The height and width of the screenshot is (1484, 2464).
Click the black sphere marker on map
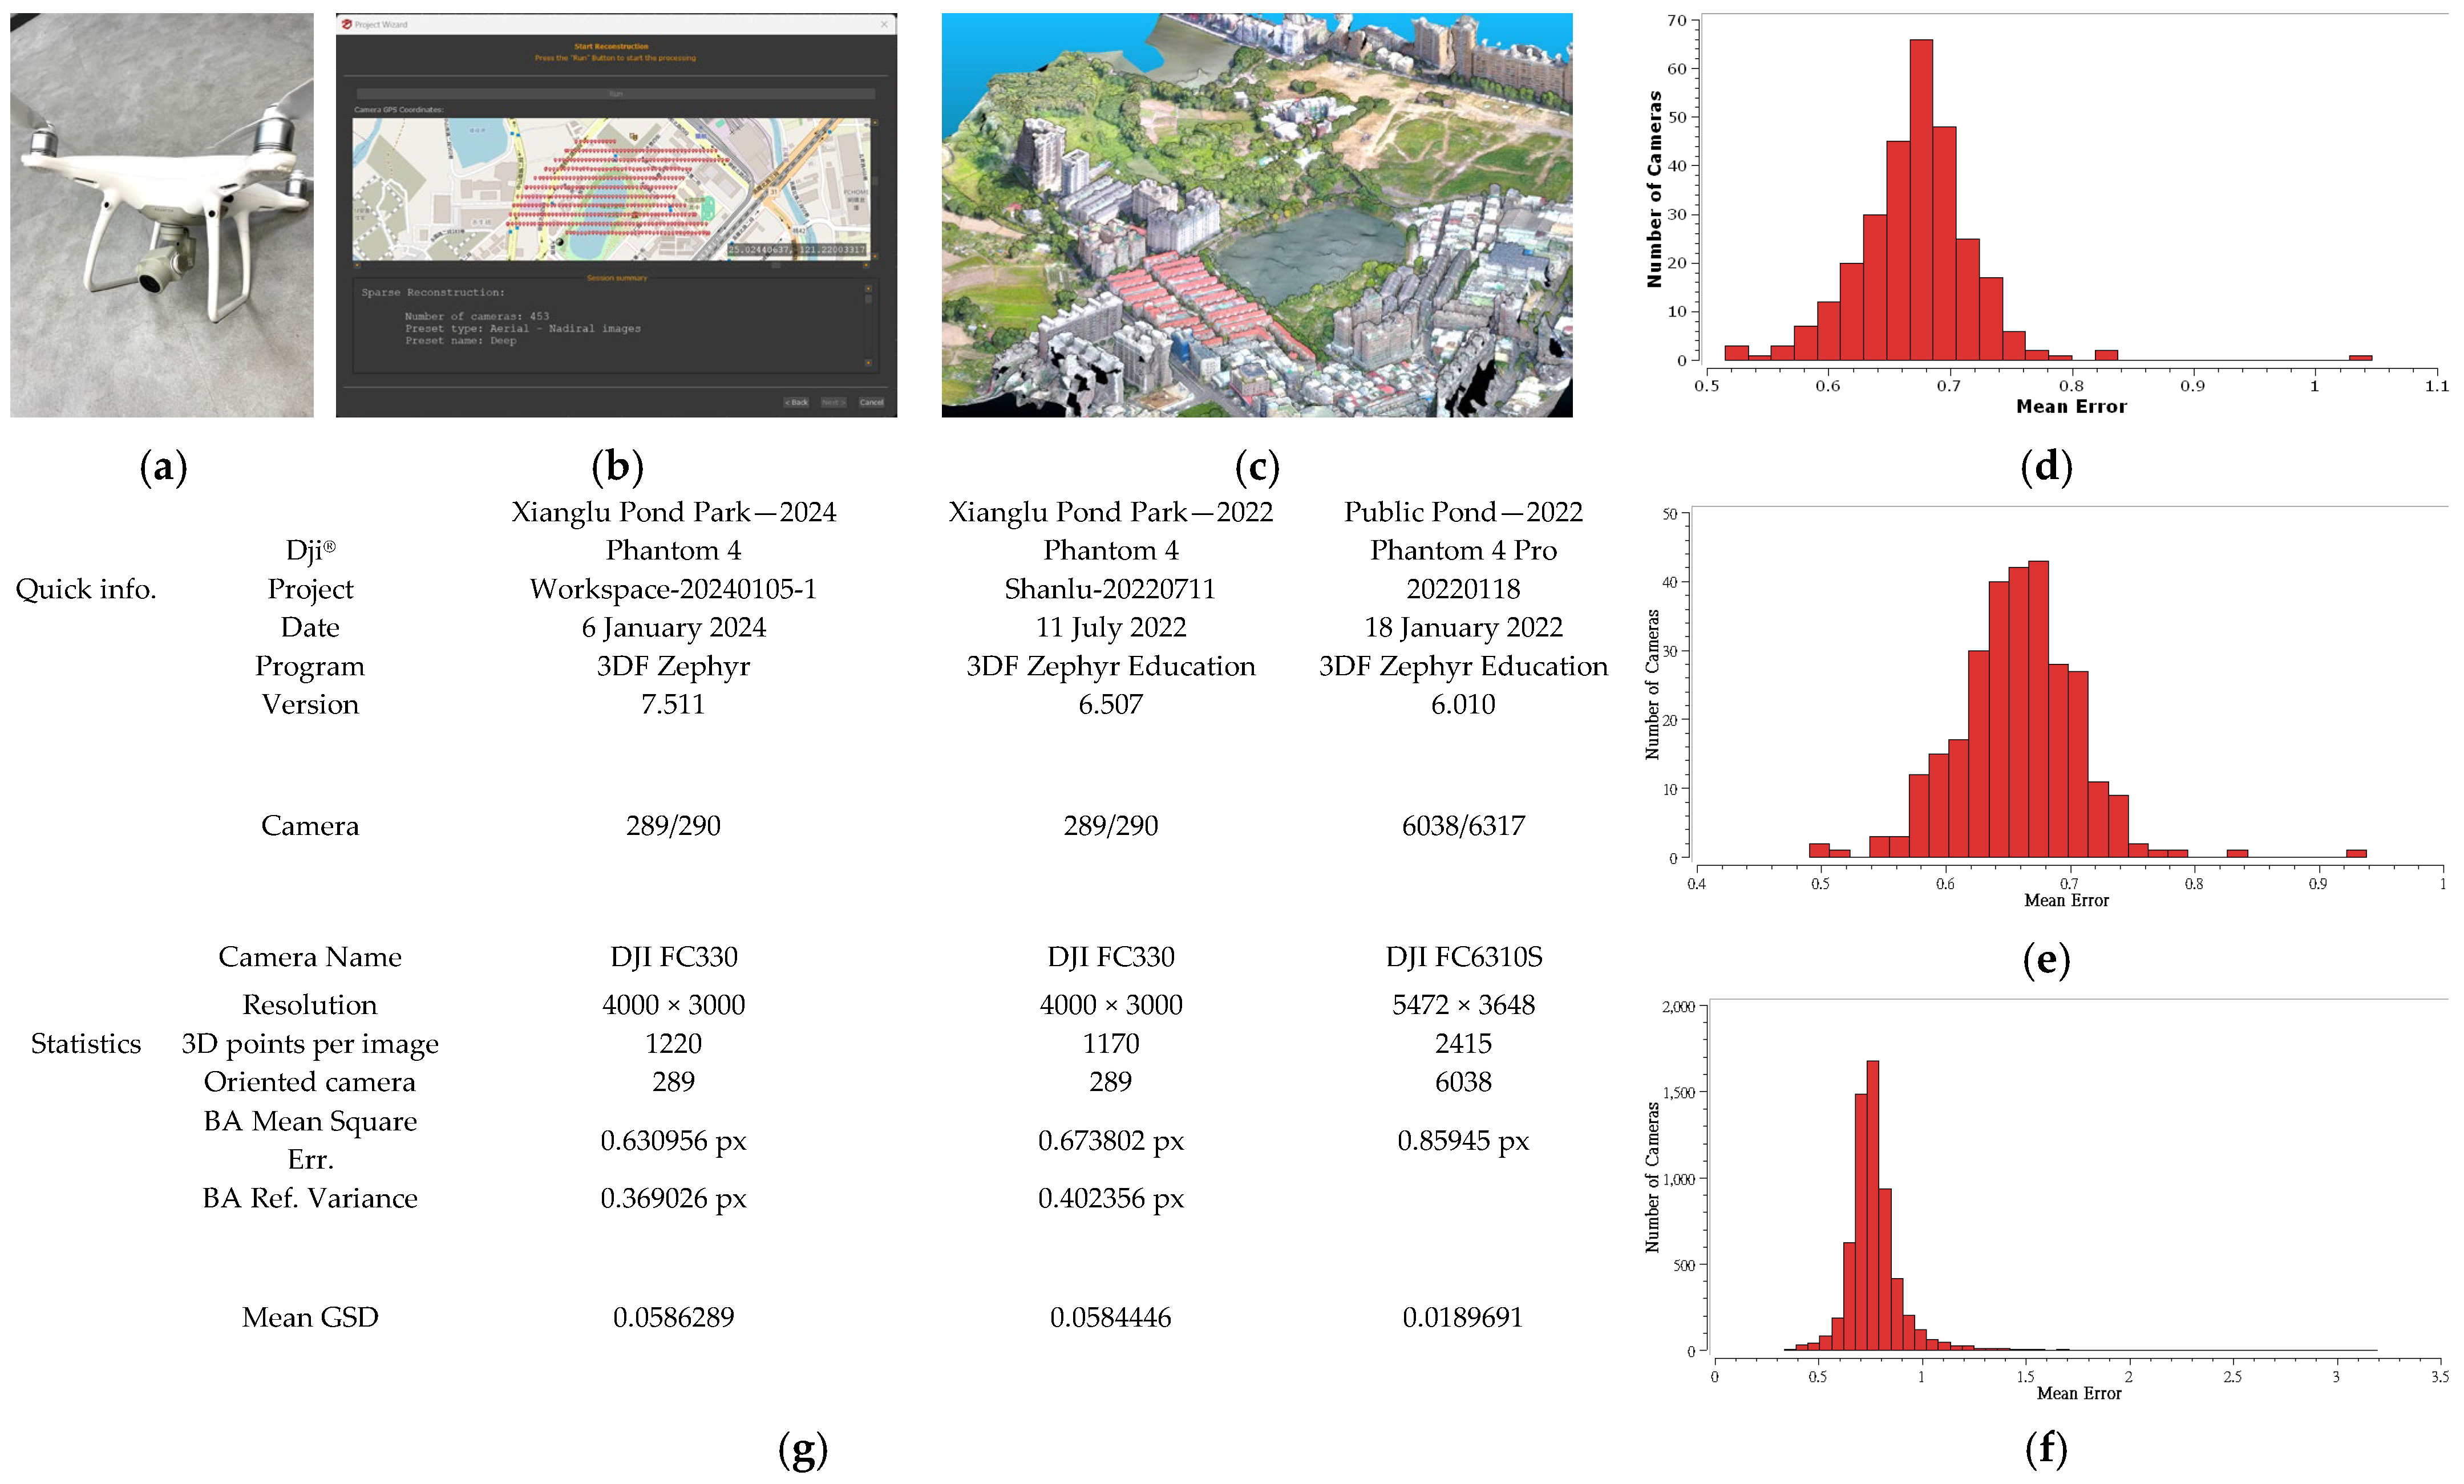tap(560, 242)
